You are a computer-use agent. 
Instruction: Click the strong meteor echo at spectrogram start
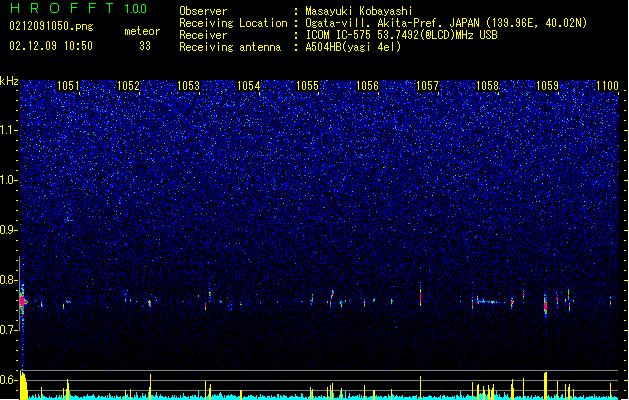click(23, 301)
